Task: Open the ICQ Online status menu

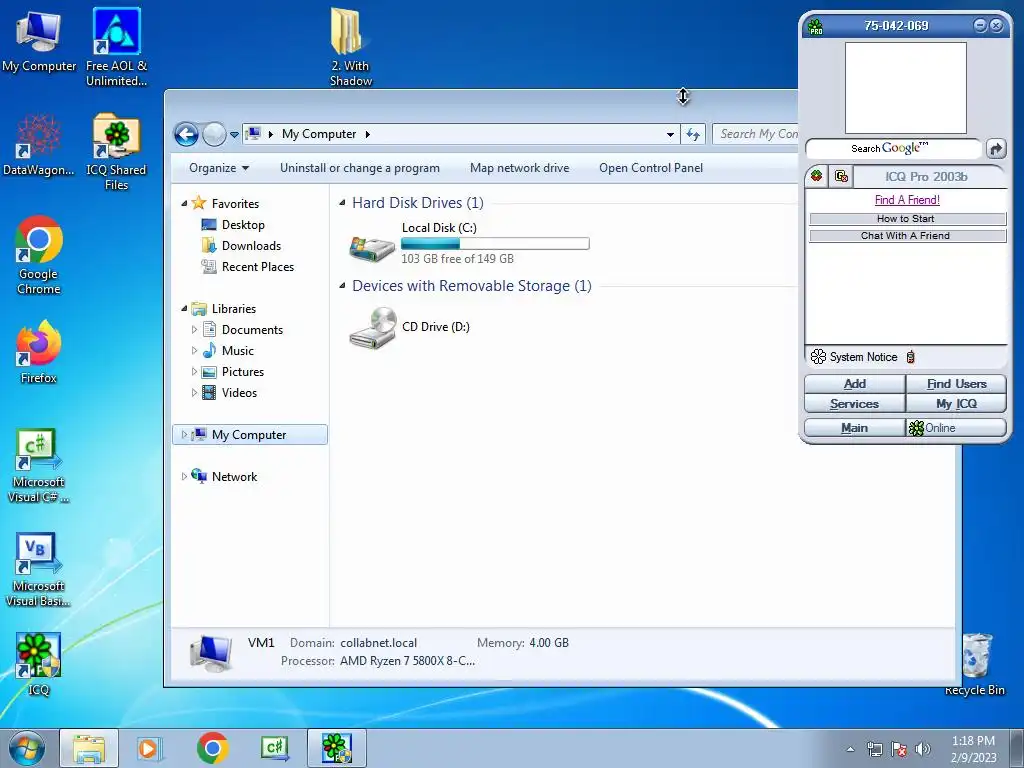Action: 957,428
